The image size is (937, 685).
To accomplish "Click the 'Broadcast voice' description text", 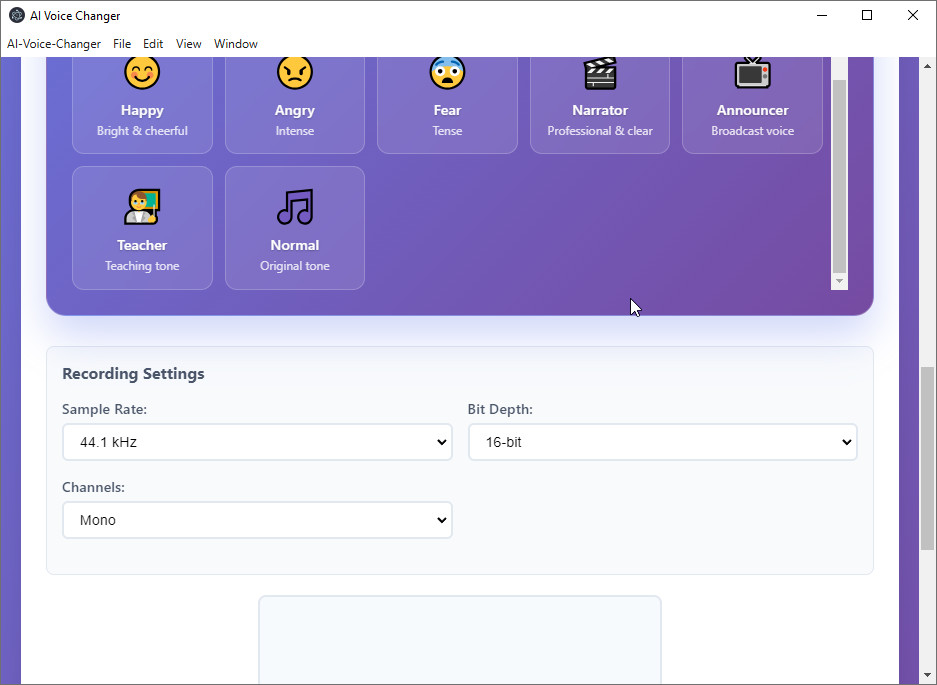I will tap(752, 131).
